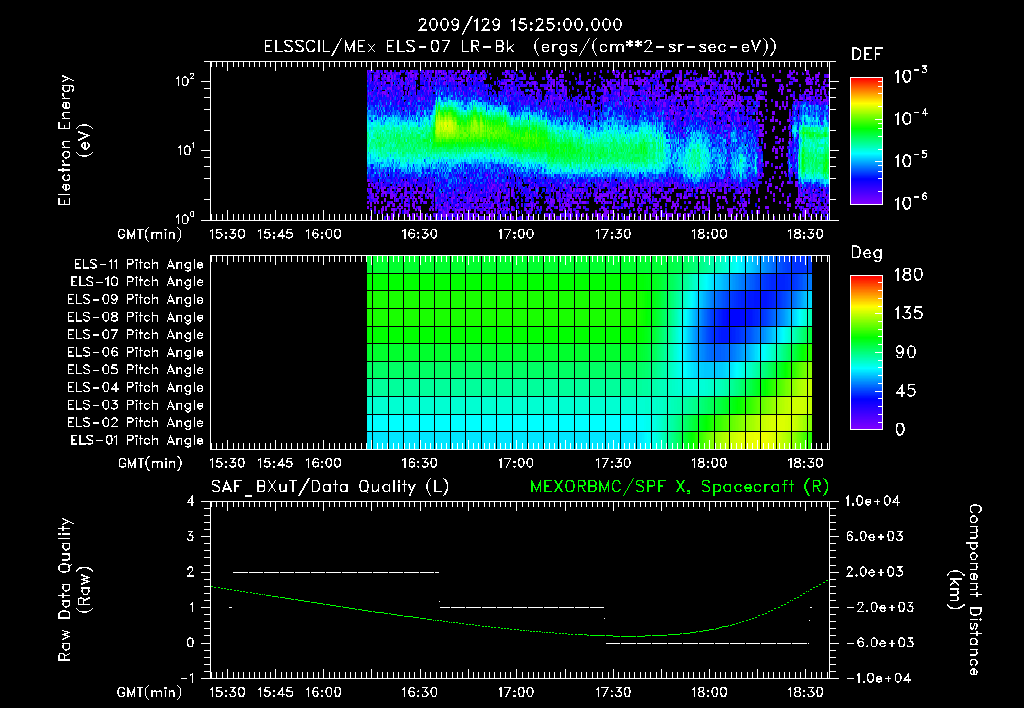Click the dark blue region in pitch angle plot
The height and width of the screenshot is (708, 1024).
point(738,318)
